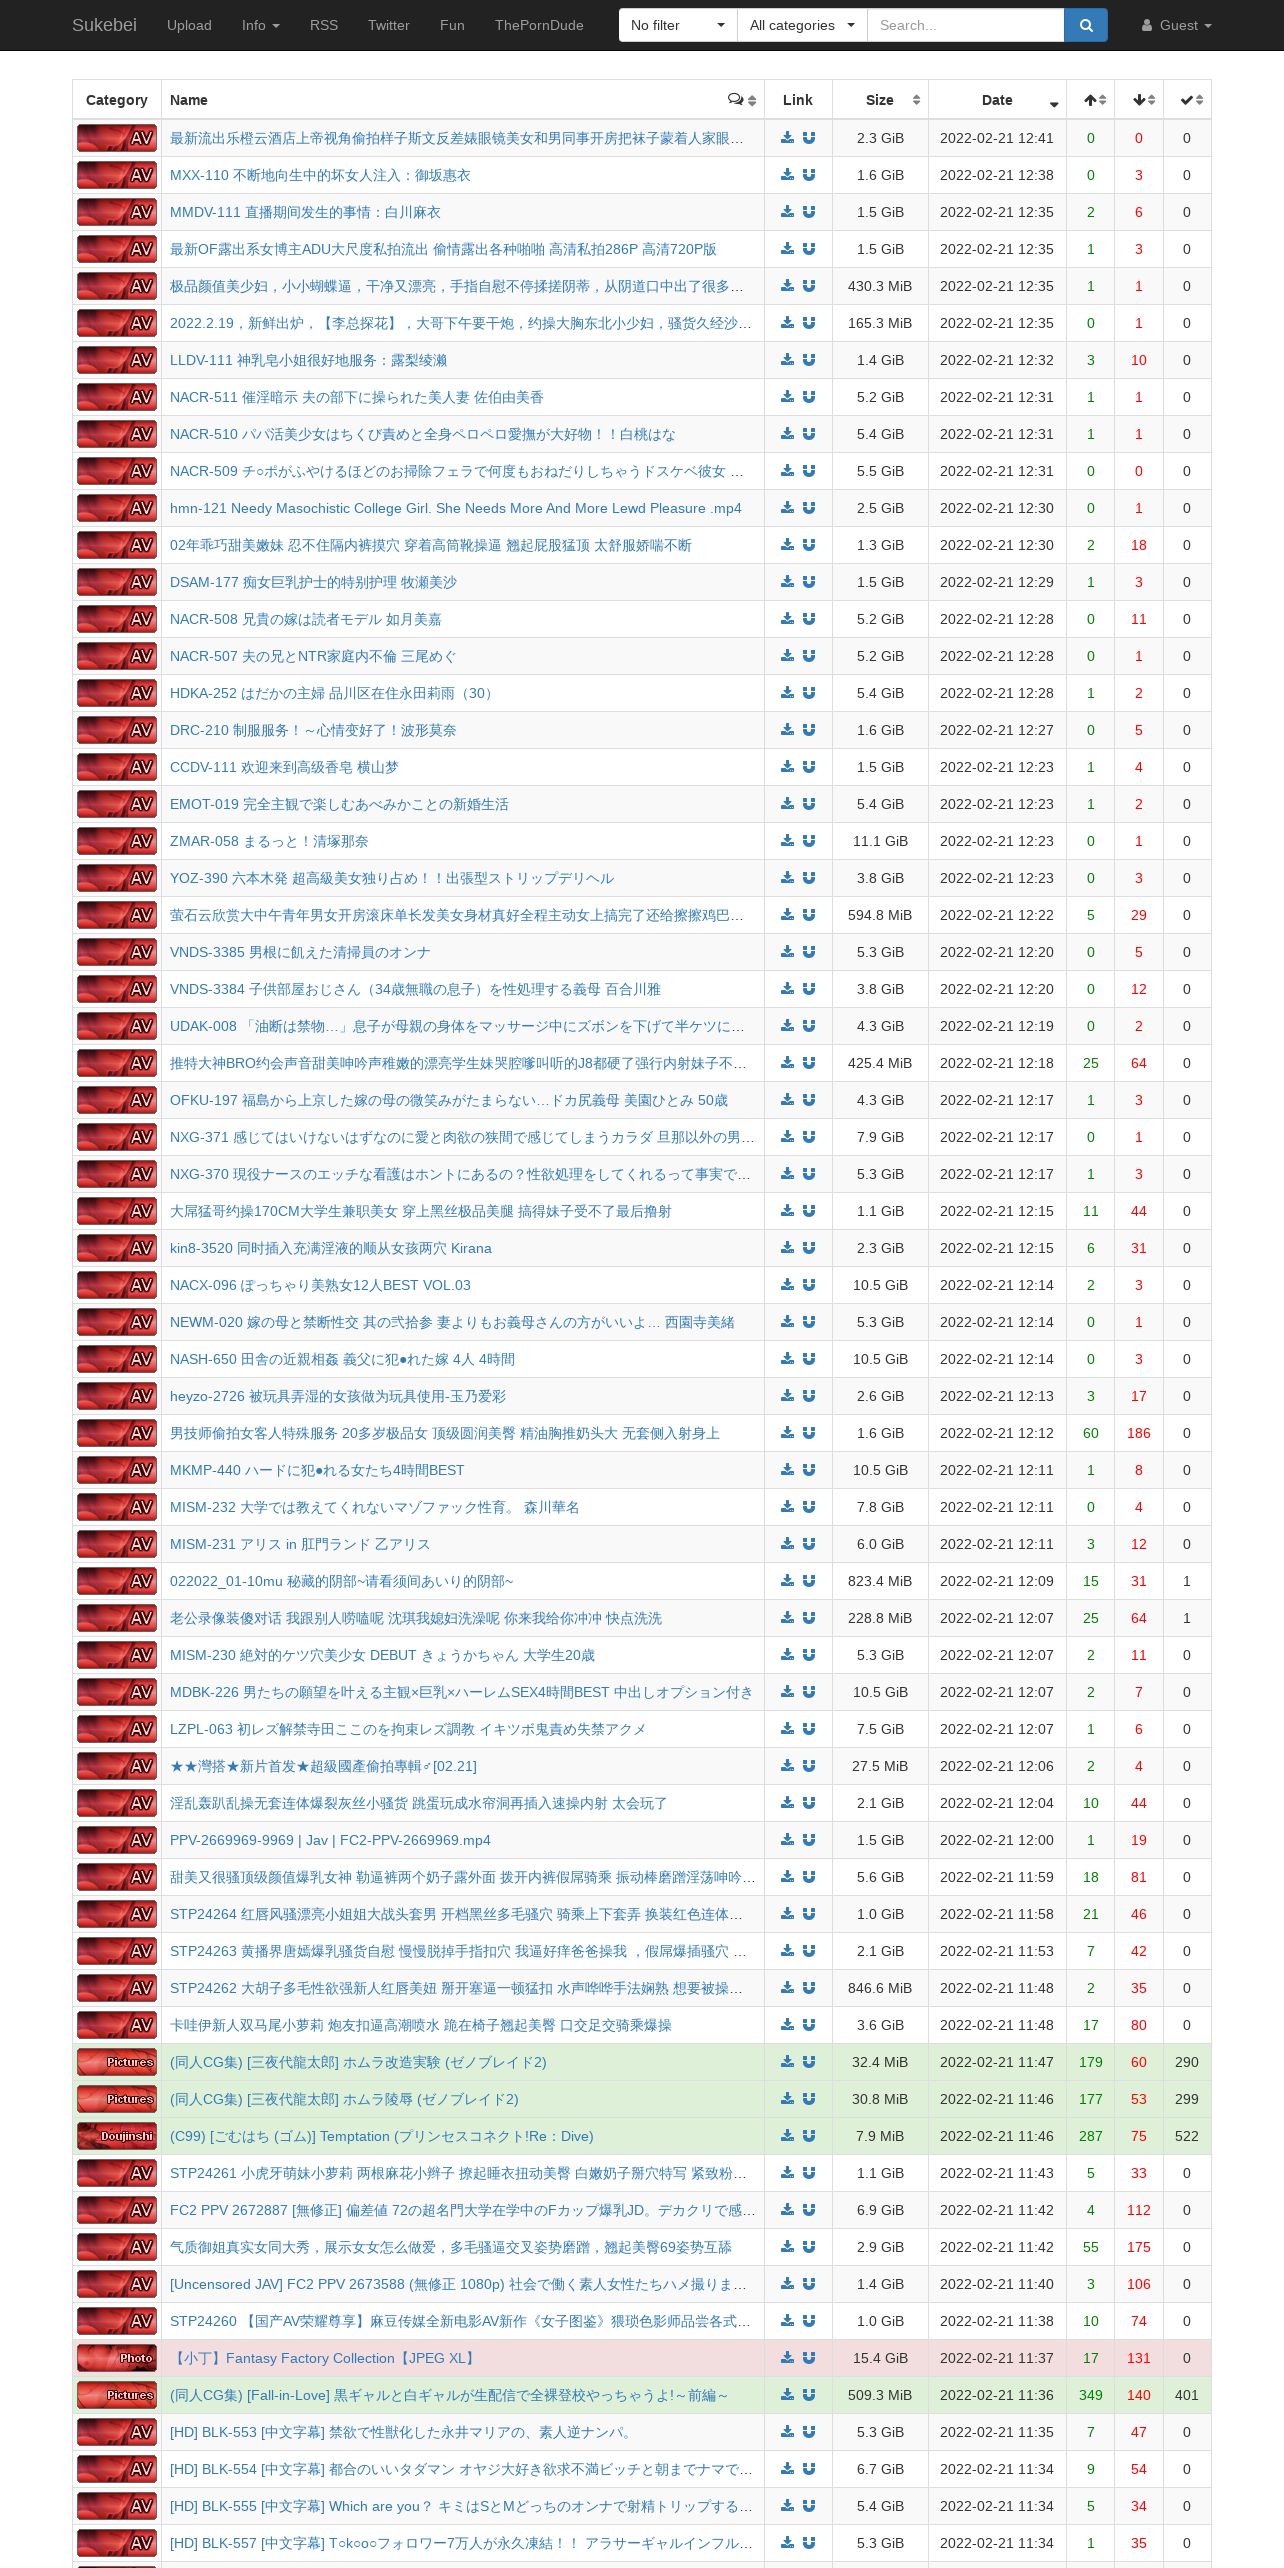Download torrent for NACR-511 row
The height and width of the screenshot is (2568, 1284).
(787, 397)
